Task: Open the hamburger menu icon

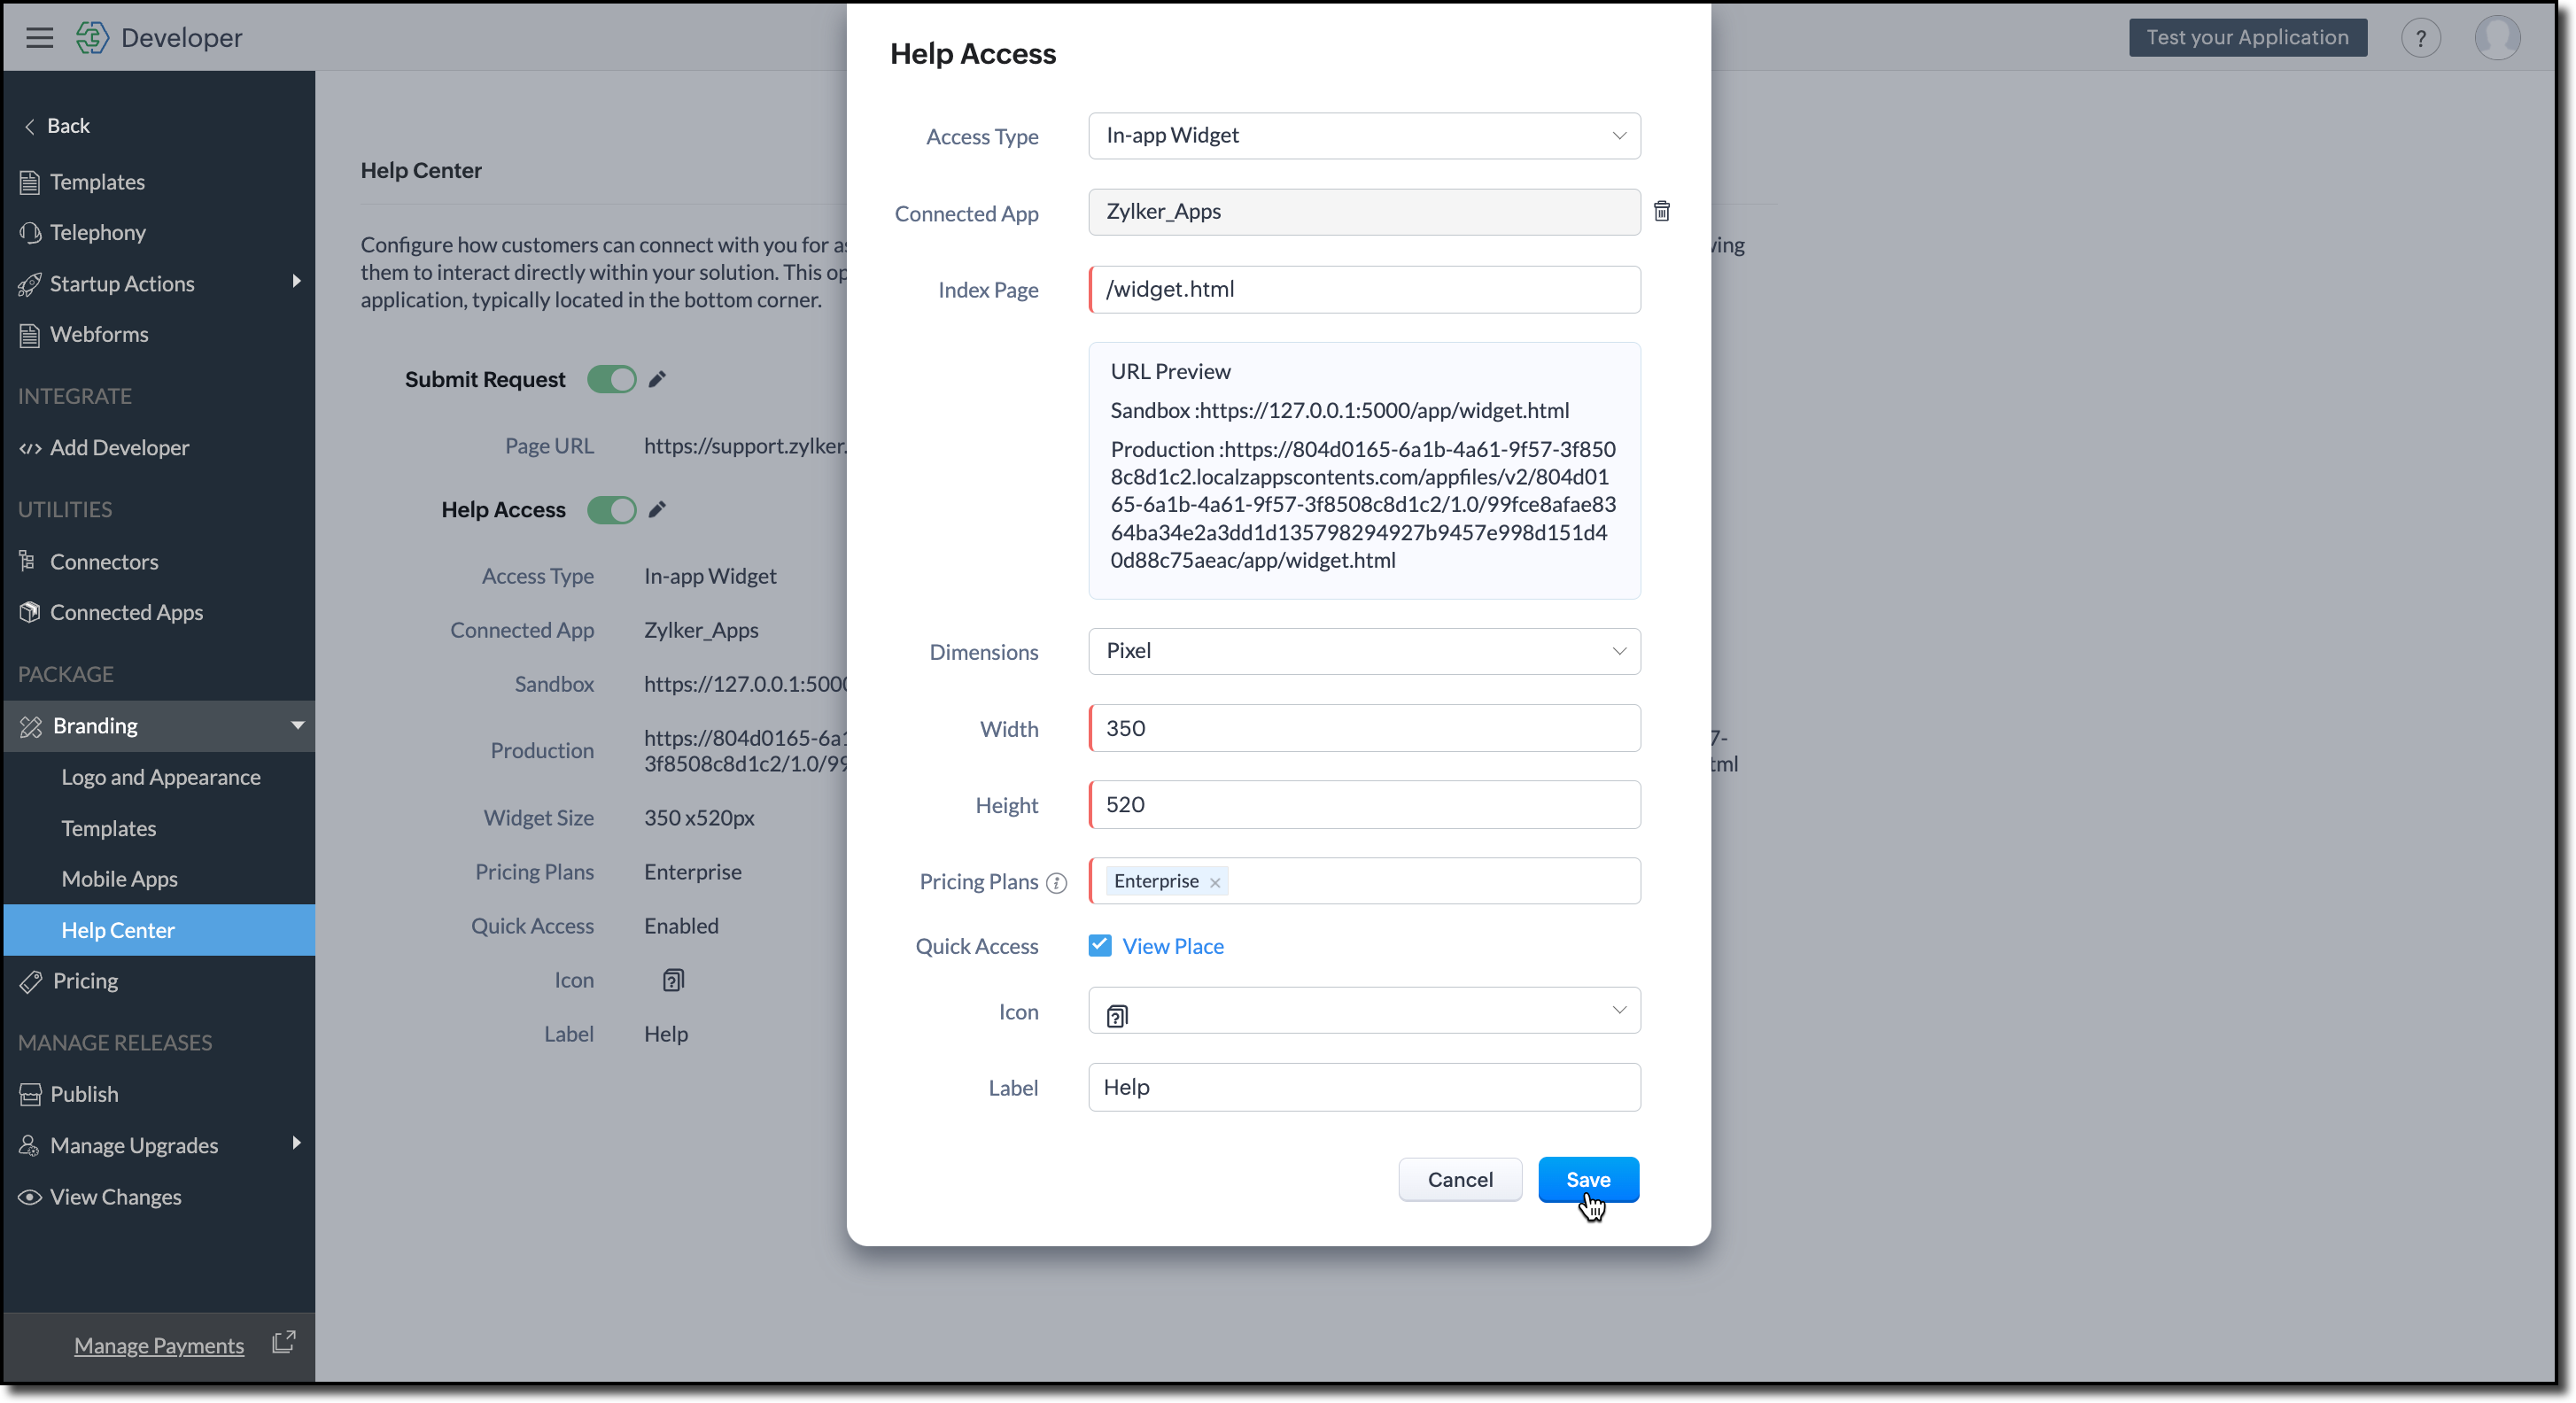Action: 40,38
